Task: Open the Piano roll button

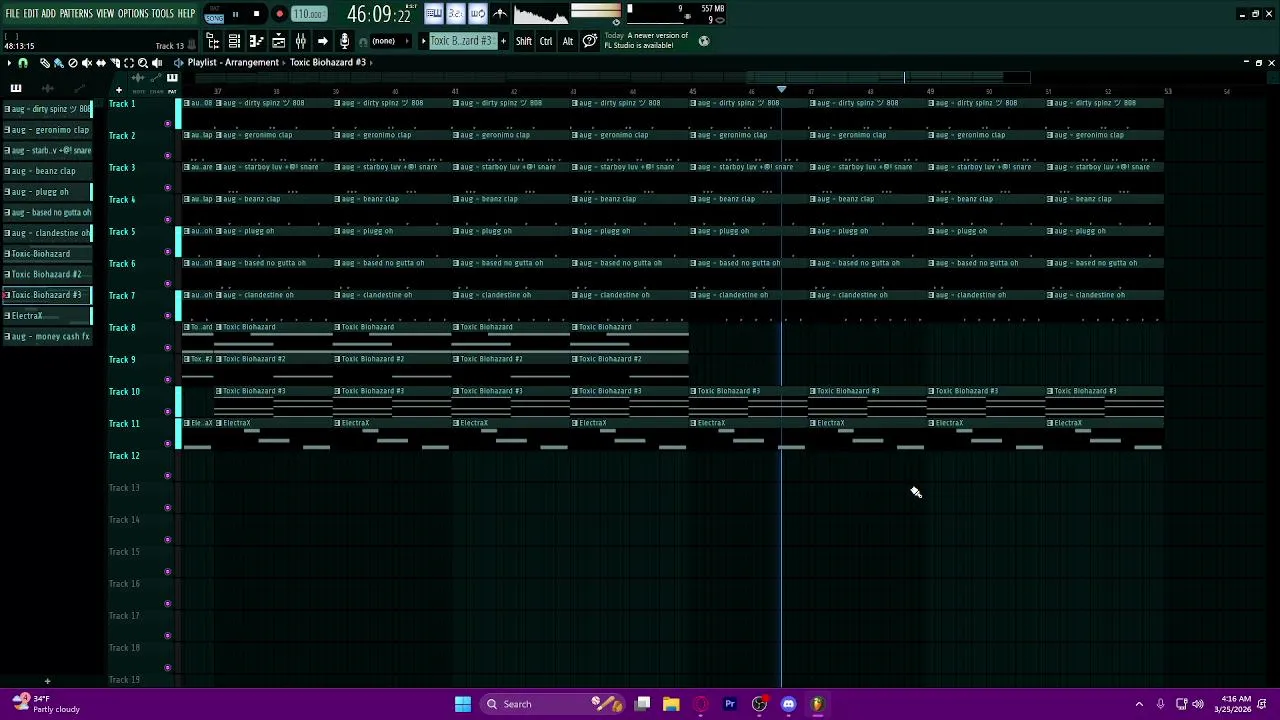Action: point(256,41)
